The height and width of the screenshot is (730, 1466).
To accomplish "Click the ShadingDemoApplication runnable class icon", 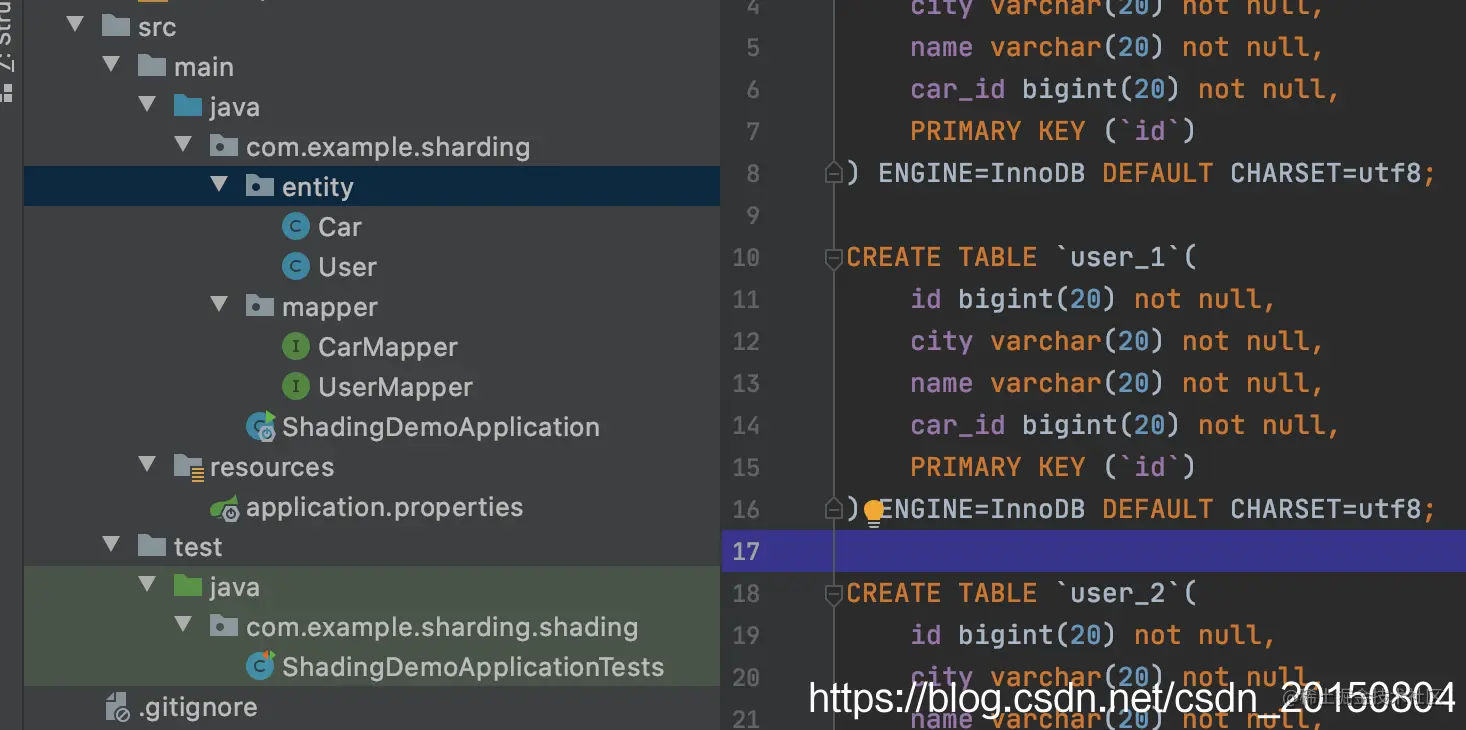I will [x=260, y=427].
